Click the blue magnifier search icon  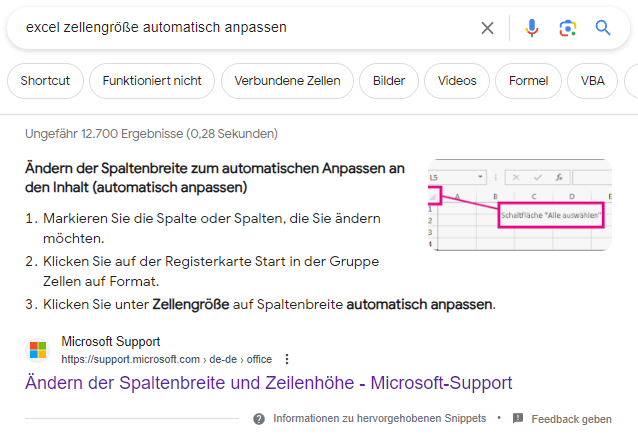click(x=603, y=28)
